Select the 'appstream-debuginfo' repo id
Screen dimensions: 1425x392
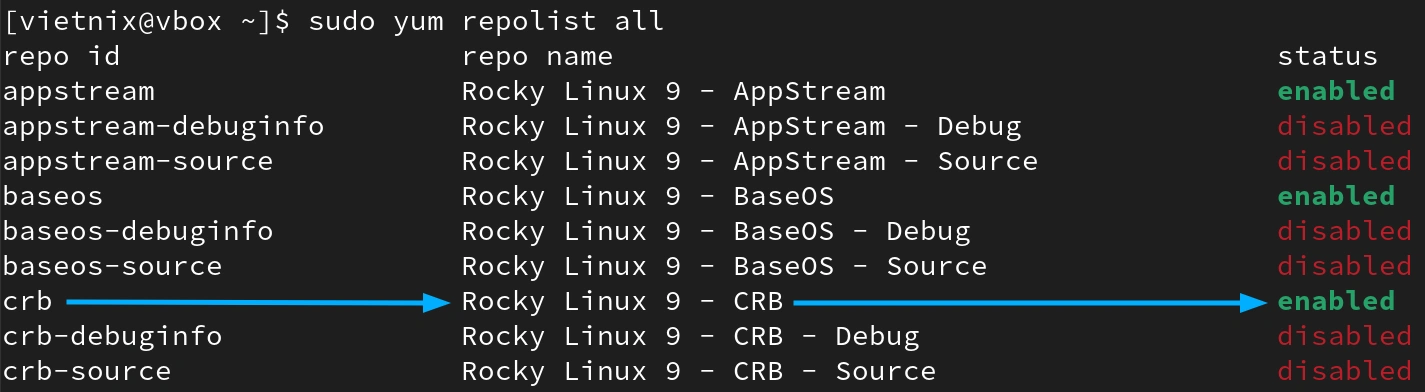click(x=164, y=128)
